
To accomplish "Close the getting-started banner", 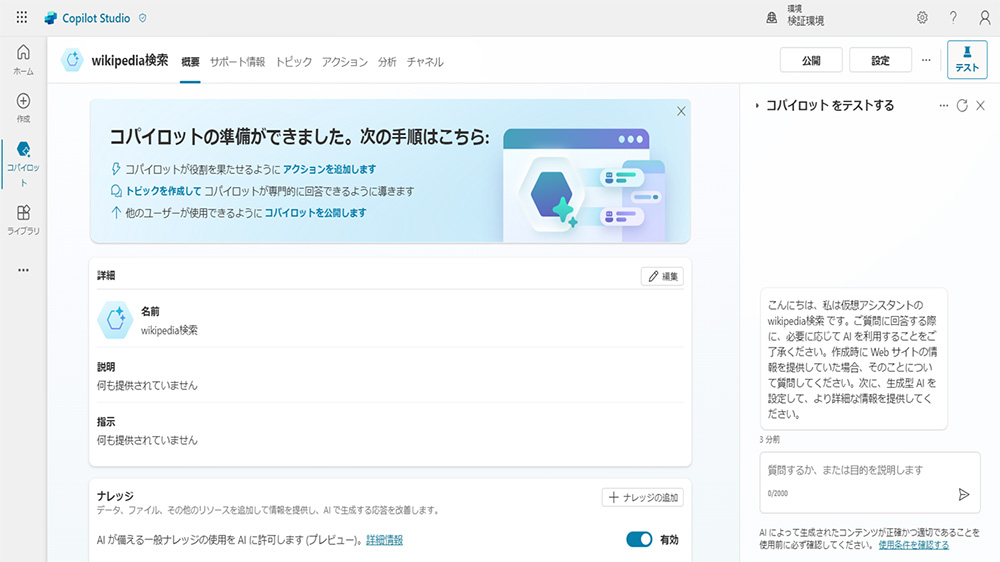I will 681,111.
